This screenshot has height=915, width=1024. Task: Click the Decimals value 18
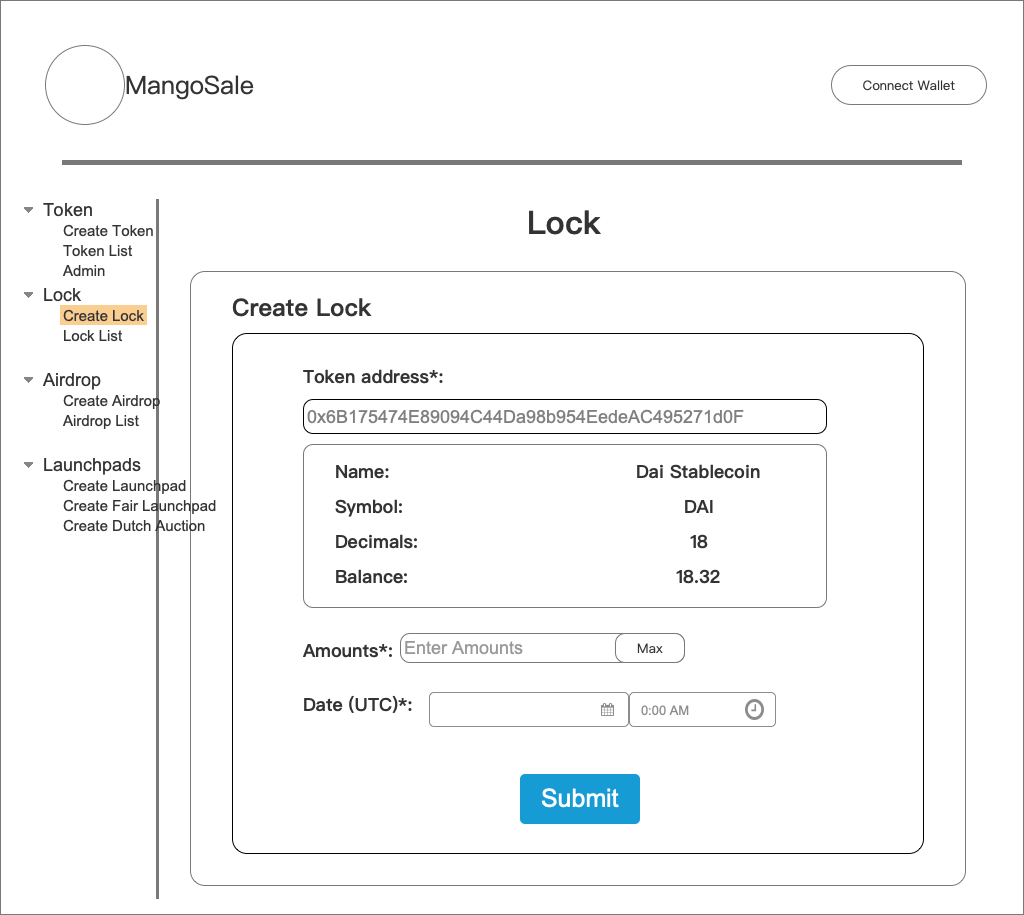point(698,542)
